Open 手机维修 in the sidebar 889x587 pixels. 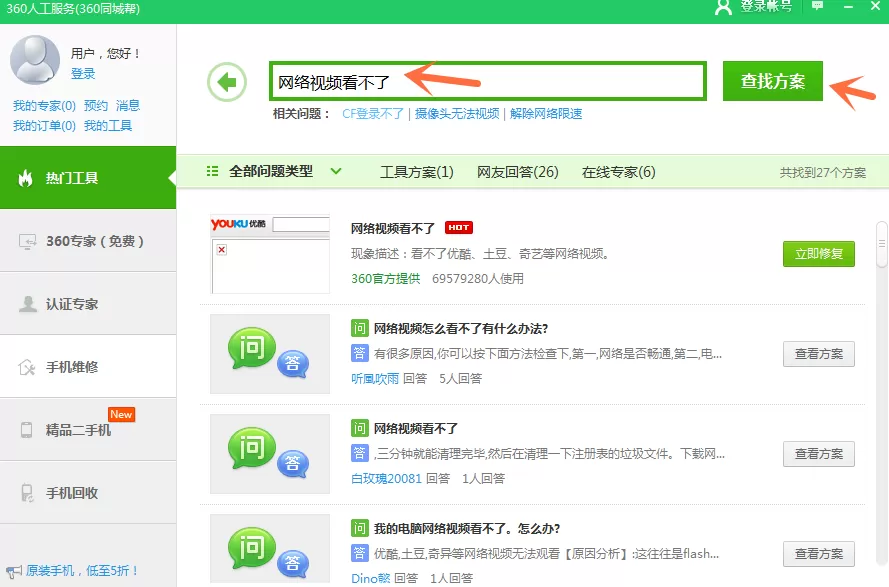click(88, 368)
